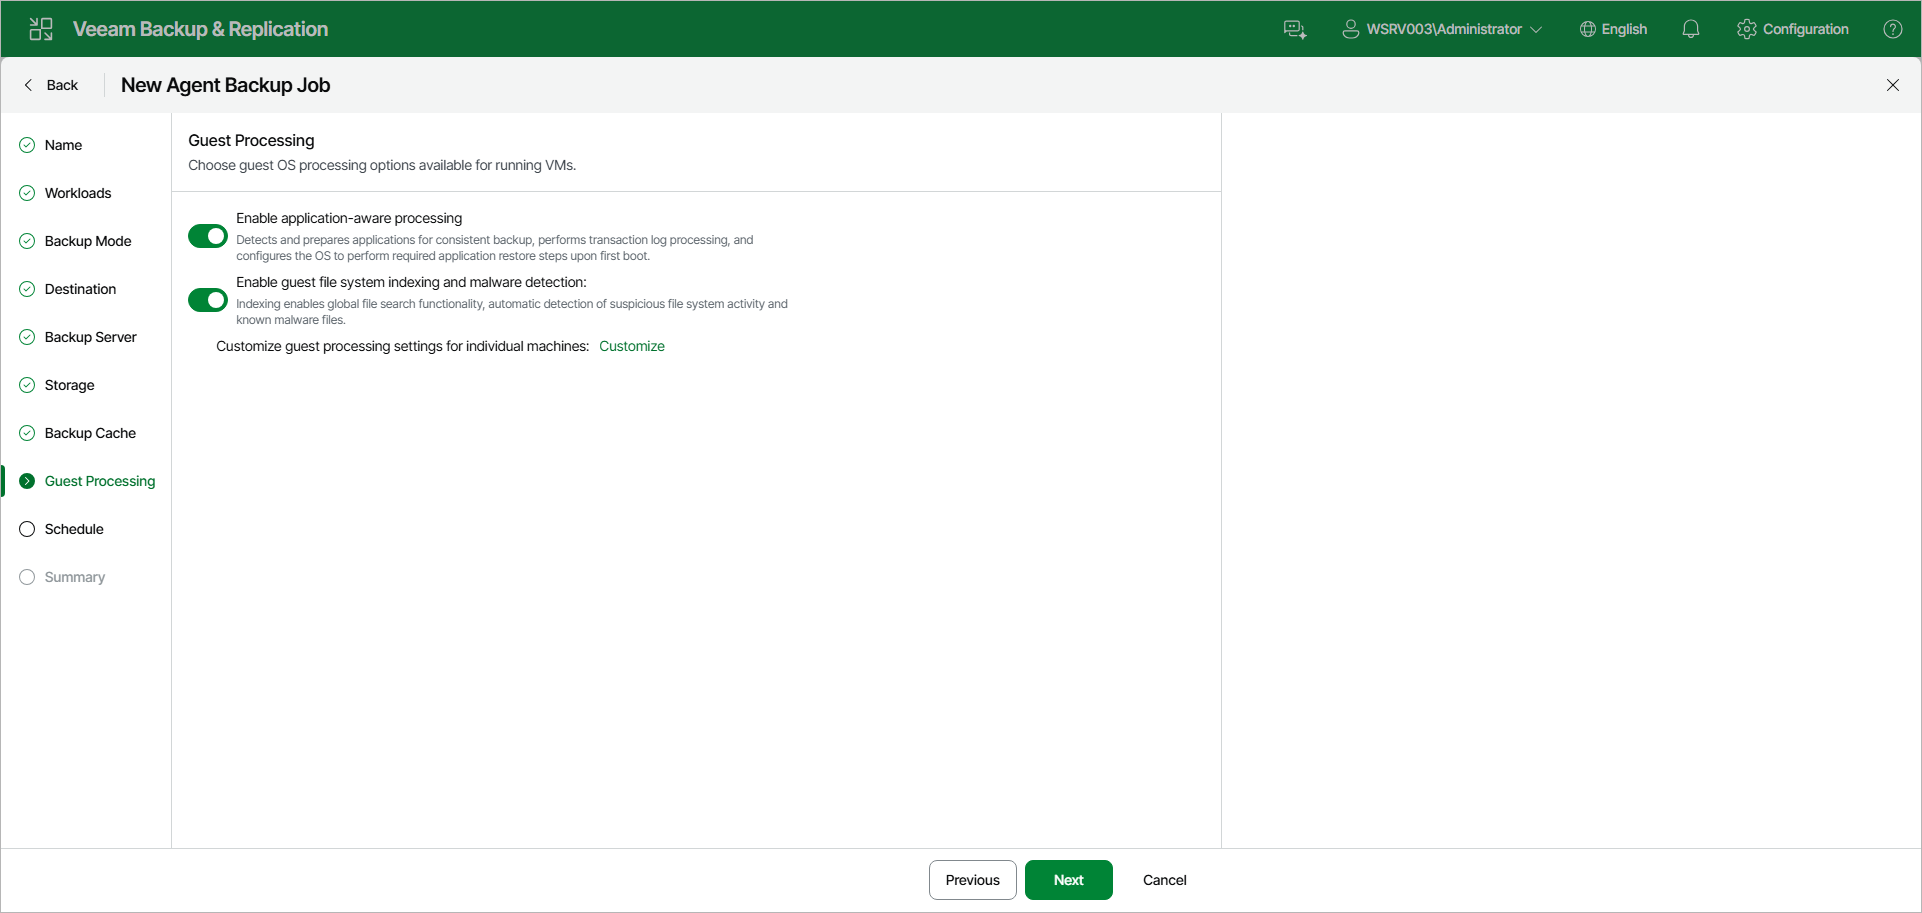
Task: Click the "Enable application-aware processing" label
Action: pyautogui.click(x=349, y=218)
